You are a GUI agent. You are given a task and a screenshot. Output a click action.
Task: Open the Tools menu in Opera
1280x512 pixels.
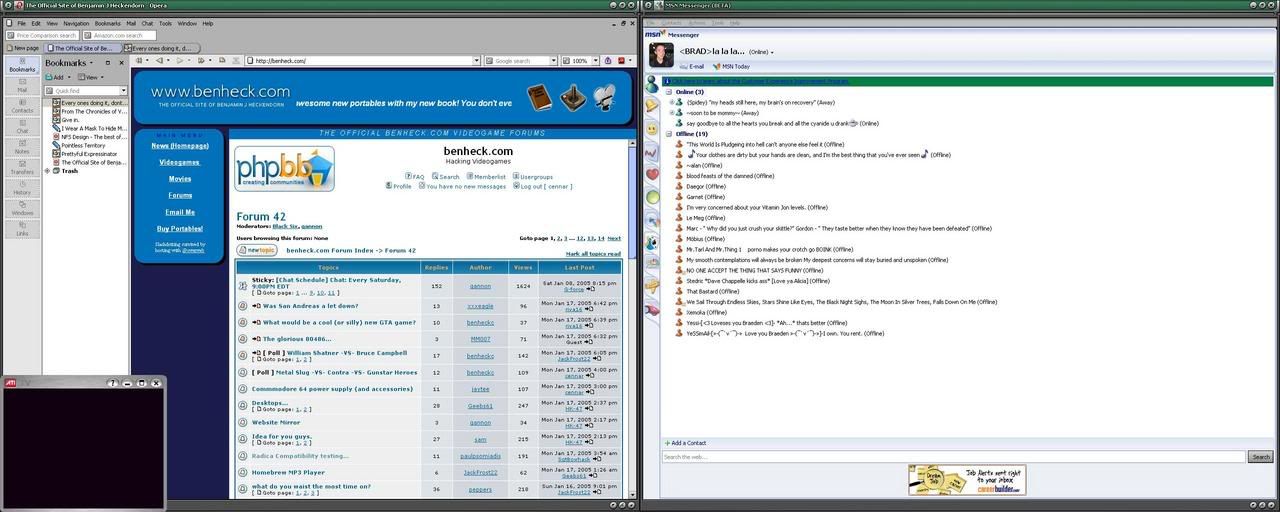[165, 23]
